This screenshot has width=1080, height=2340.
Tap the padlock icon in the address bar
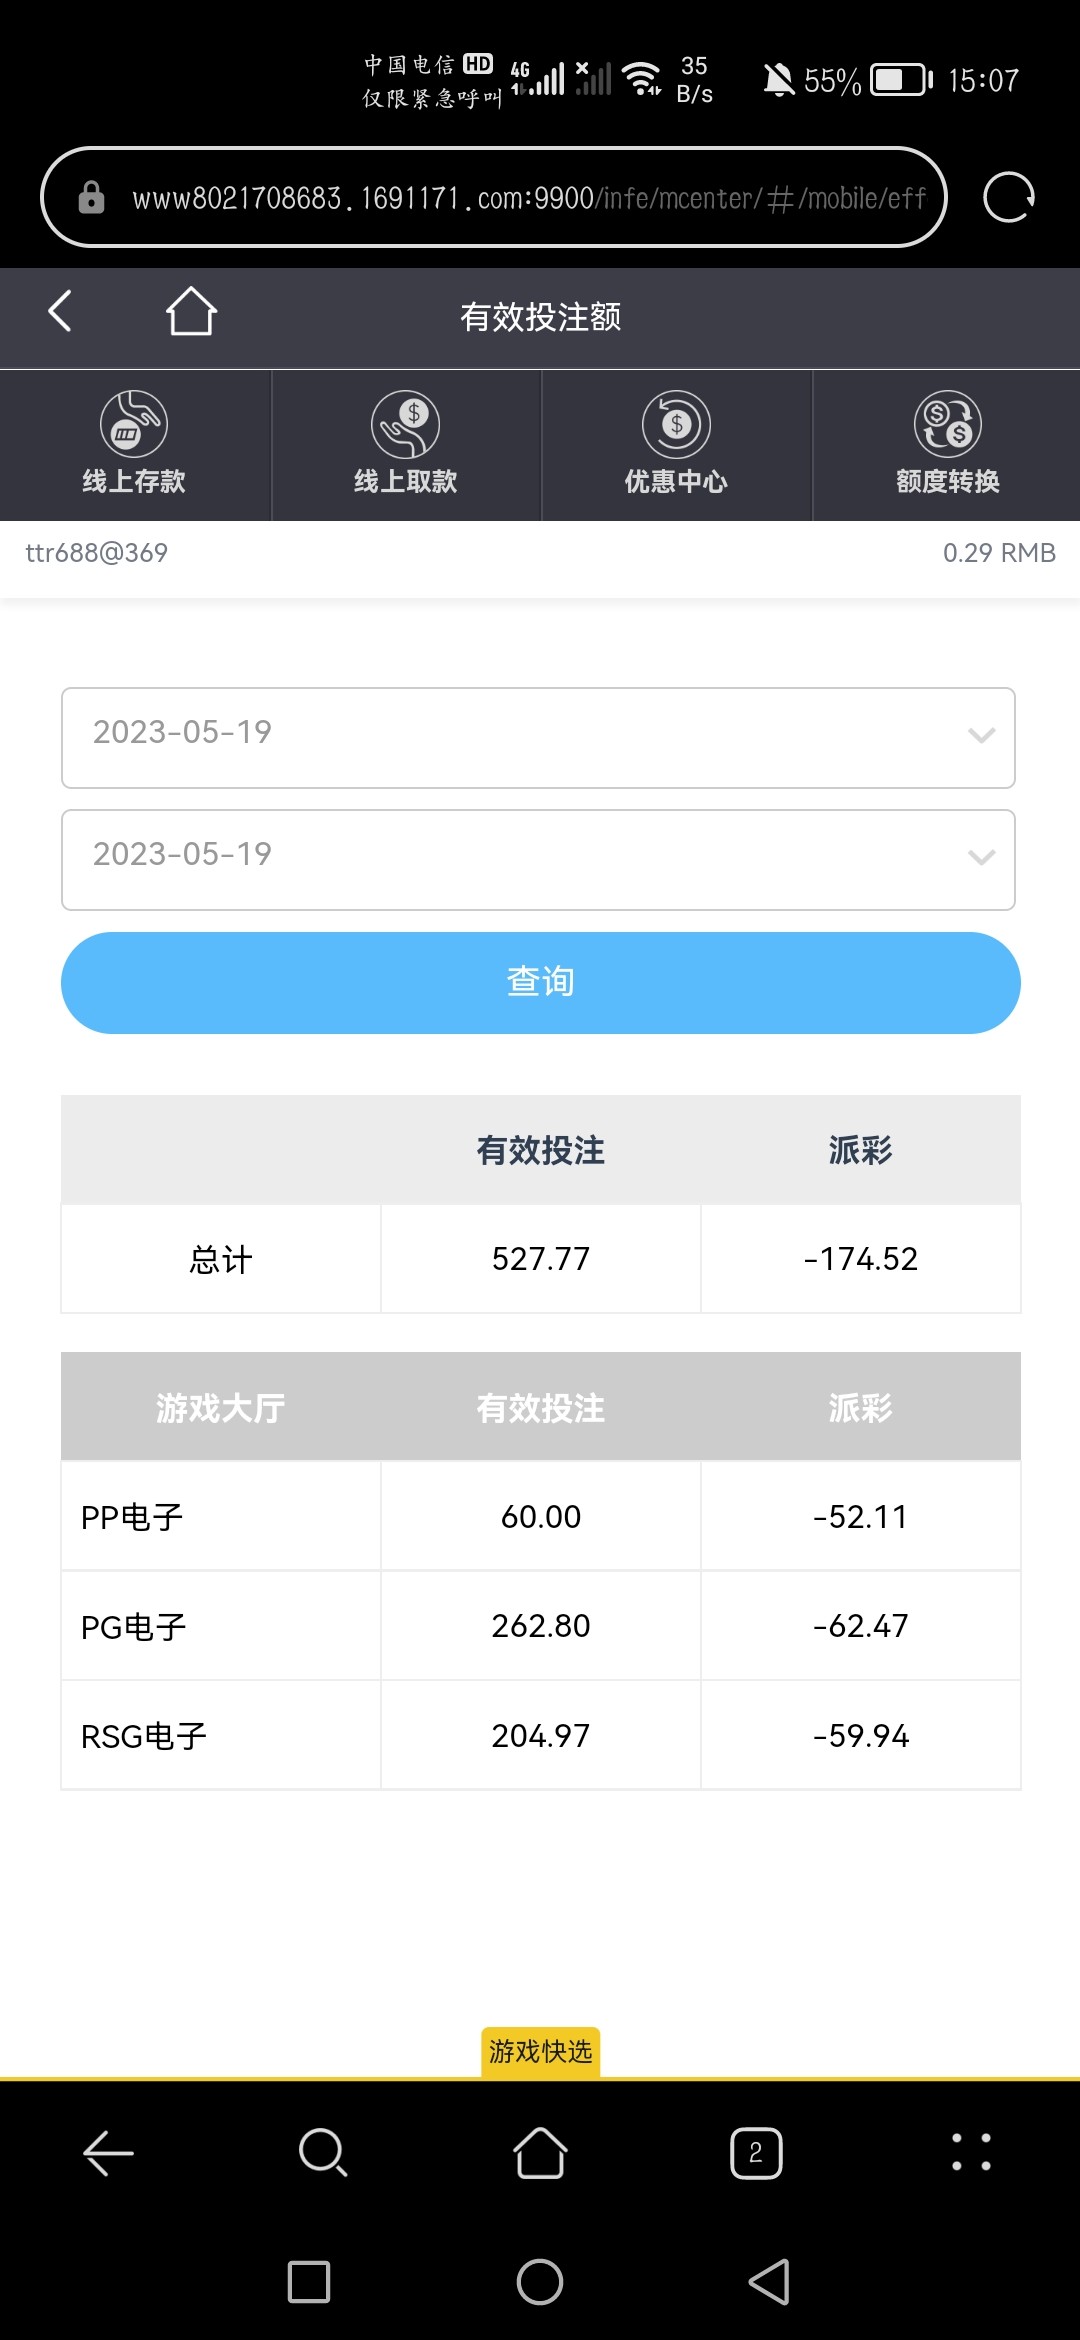click(x=90, y=196)
